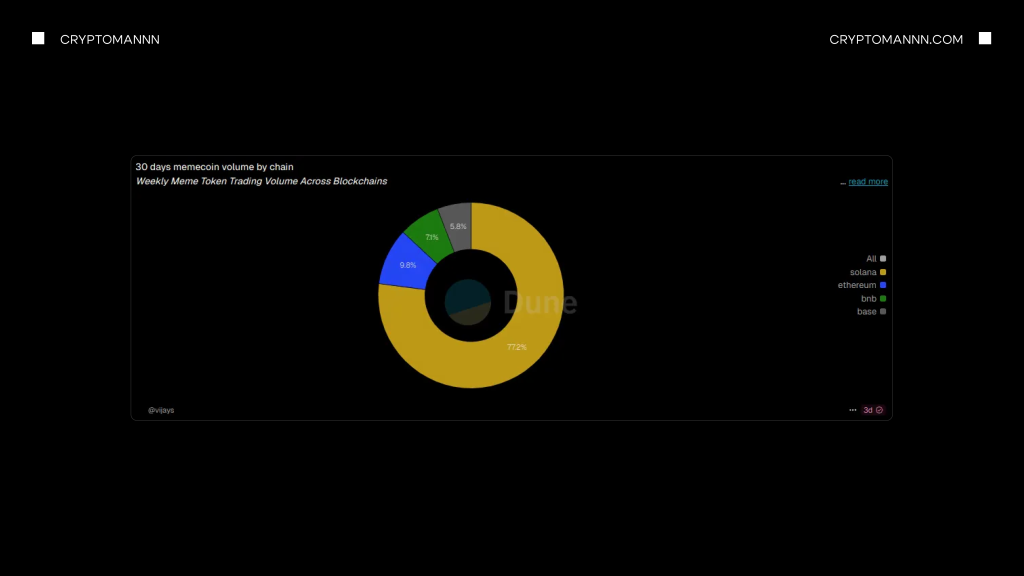This screenshot has height=576, width=1024.
Task: Toggle solana series in the legend
Action: [x=868, y=272]
